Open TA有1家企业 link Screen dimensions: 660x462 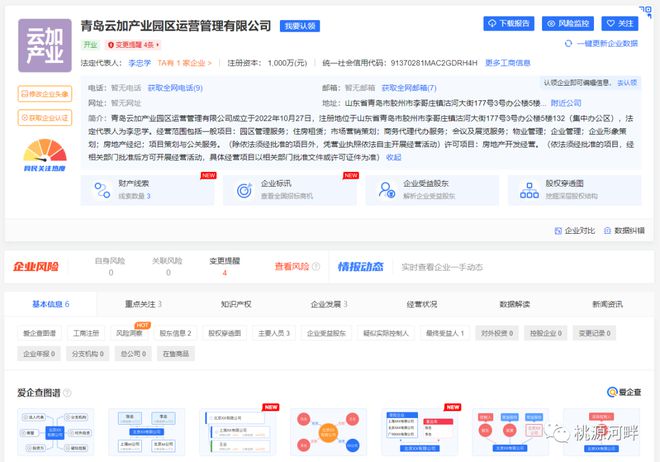coord(184,63)
